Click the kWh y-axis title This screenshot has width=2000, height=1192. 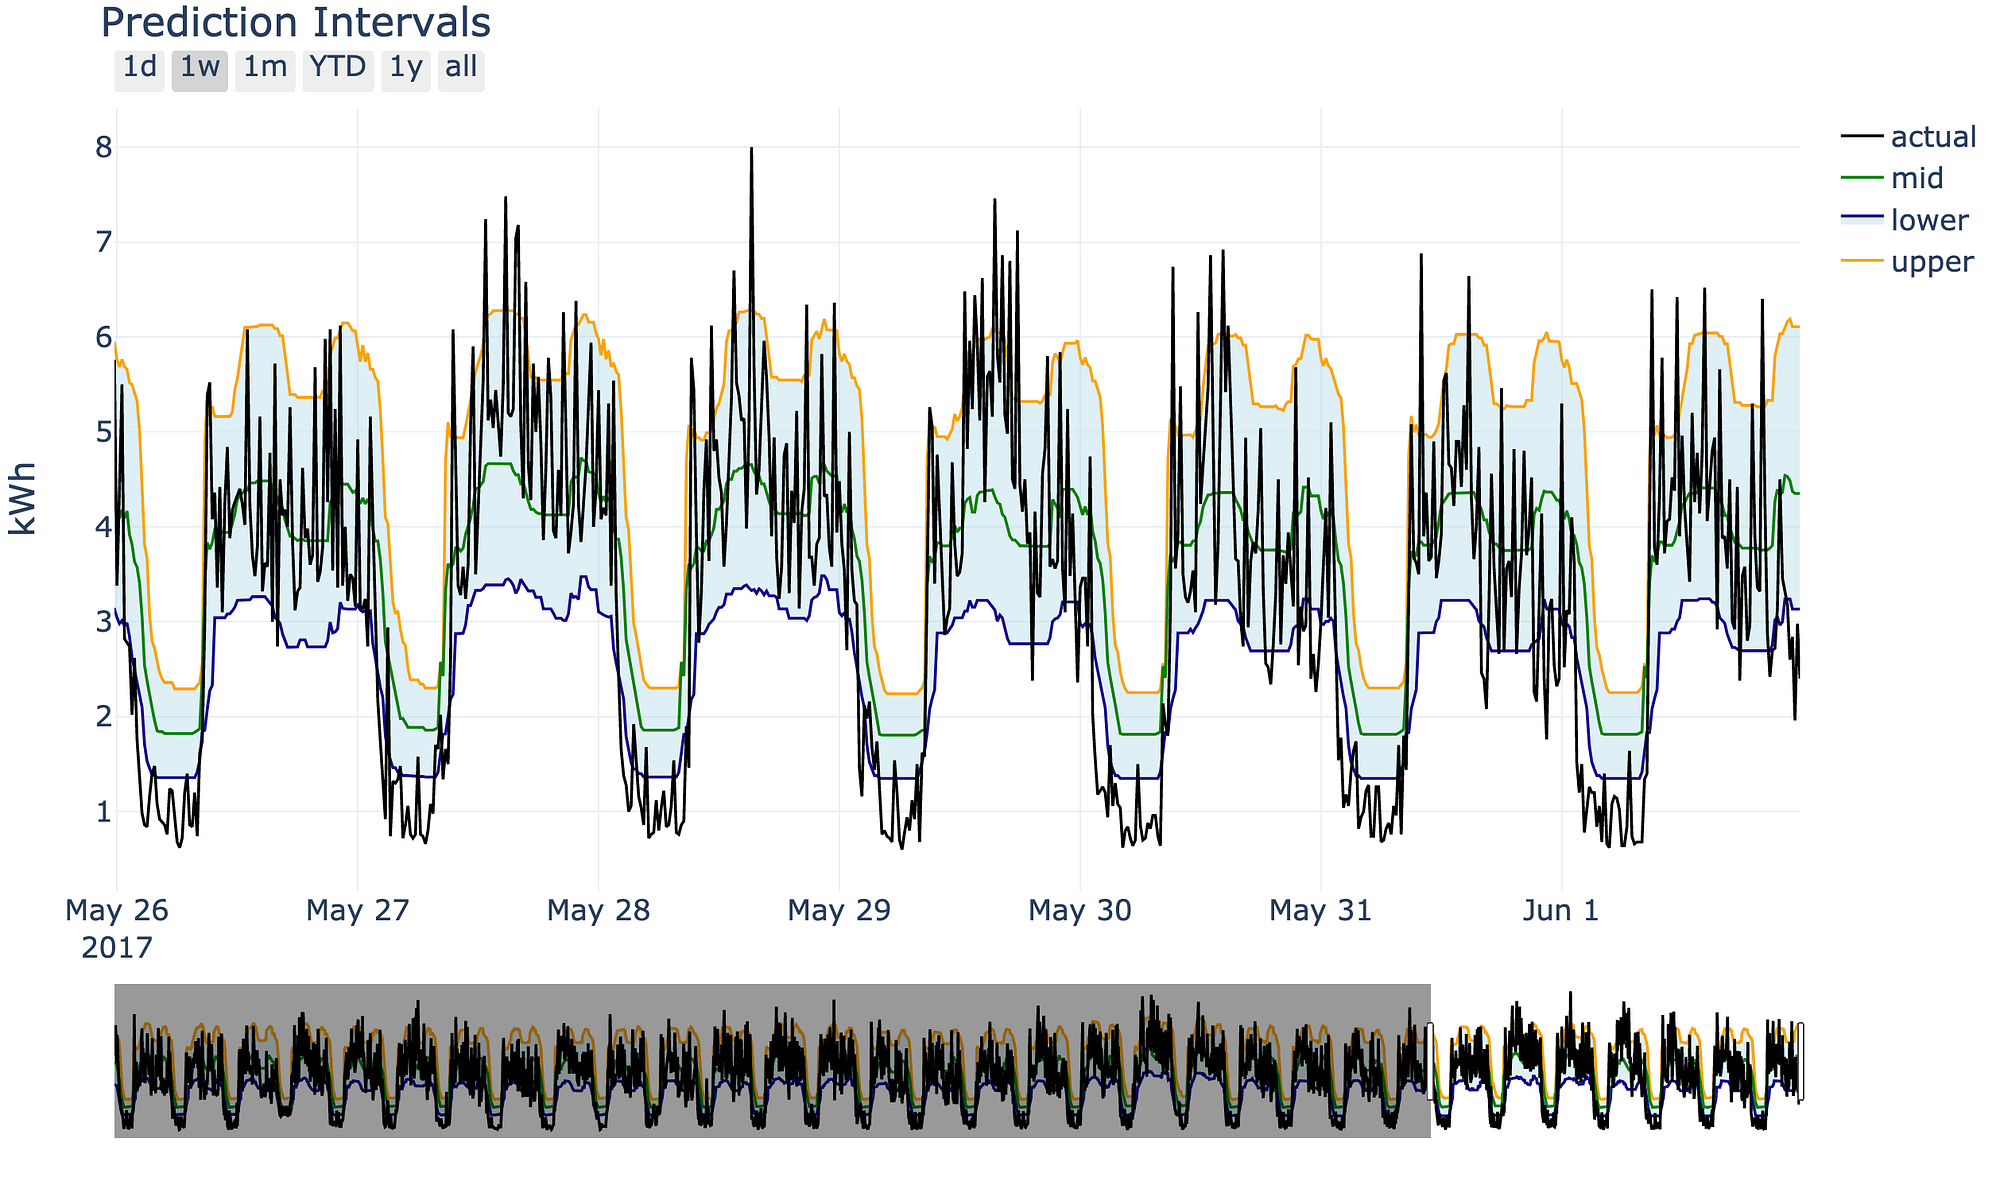tap(23, 499)
